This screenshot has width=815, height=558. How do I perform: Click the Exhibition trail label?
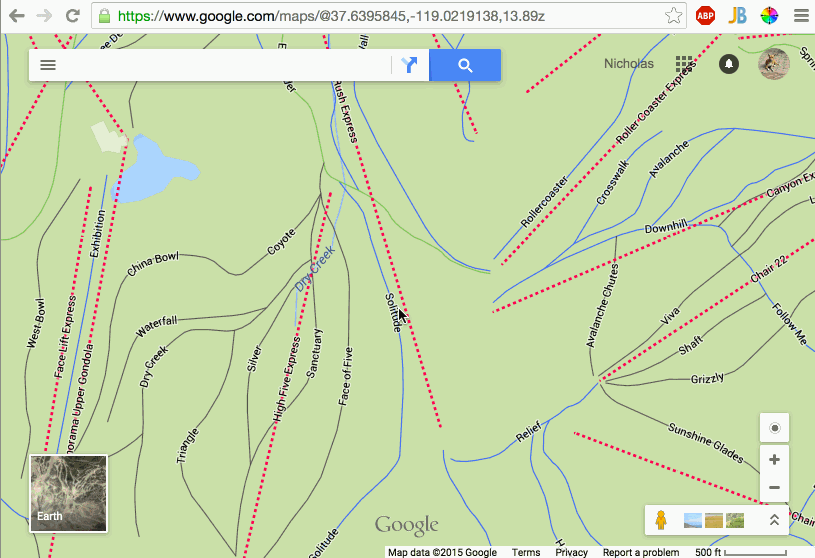[98, 233]
